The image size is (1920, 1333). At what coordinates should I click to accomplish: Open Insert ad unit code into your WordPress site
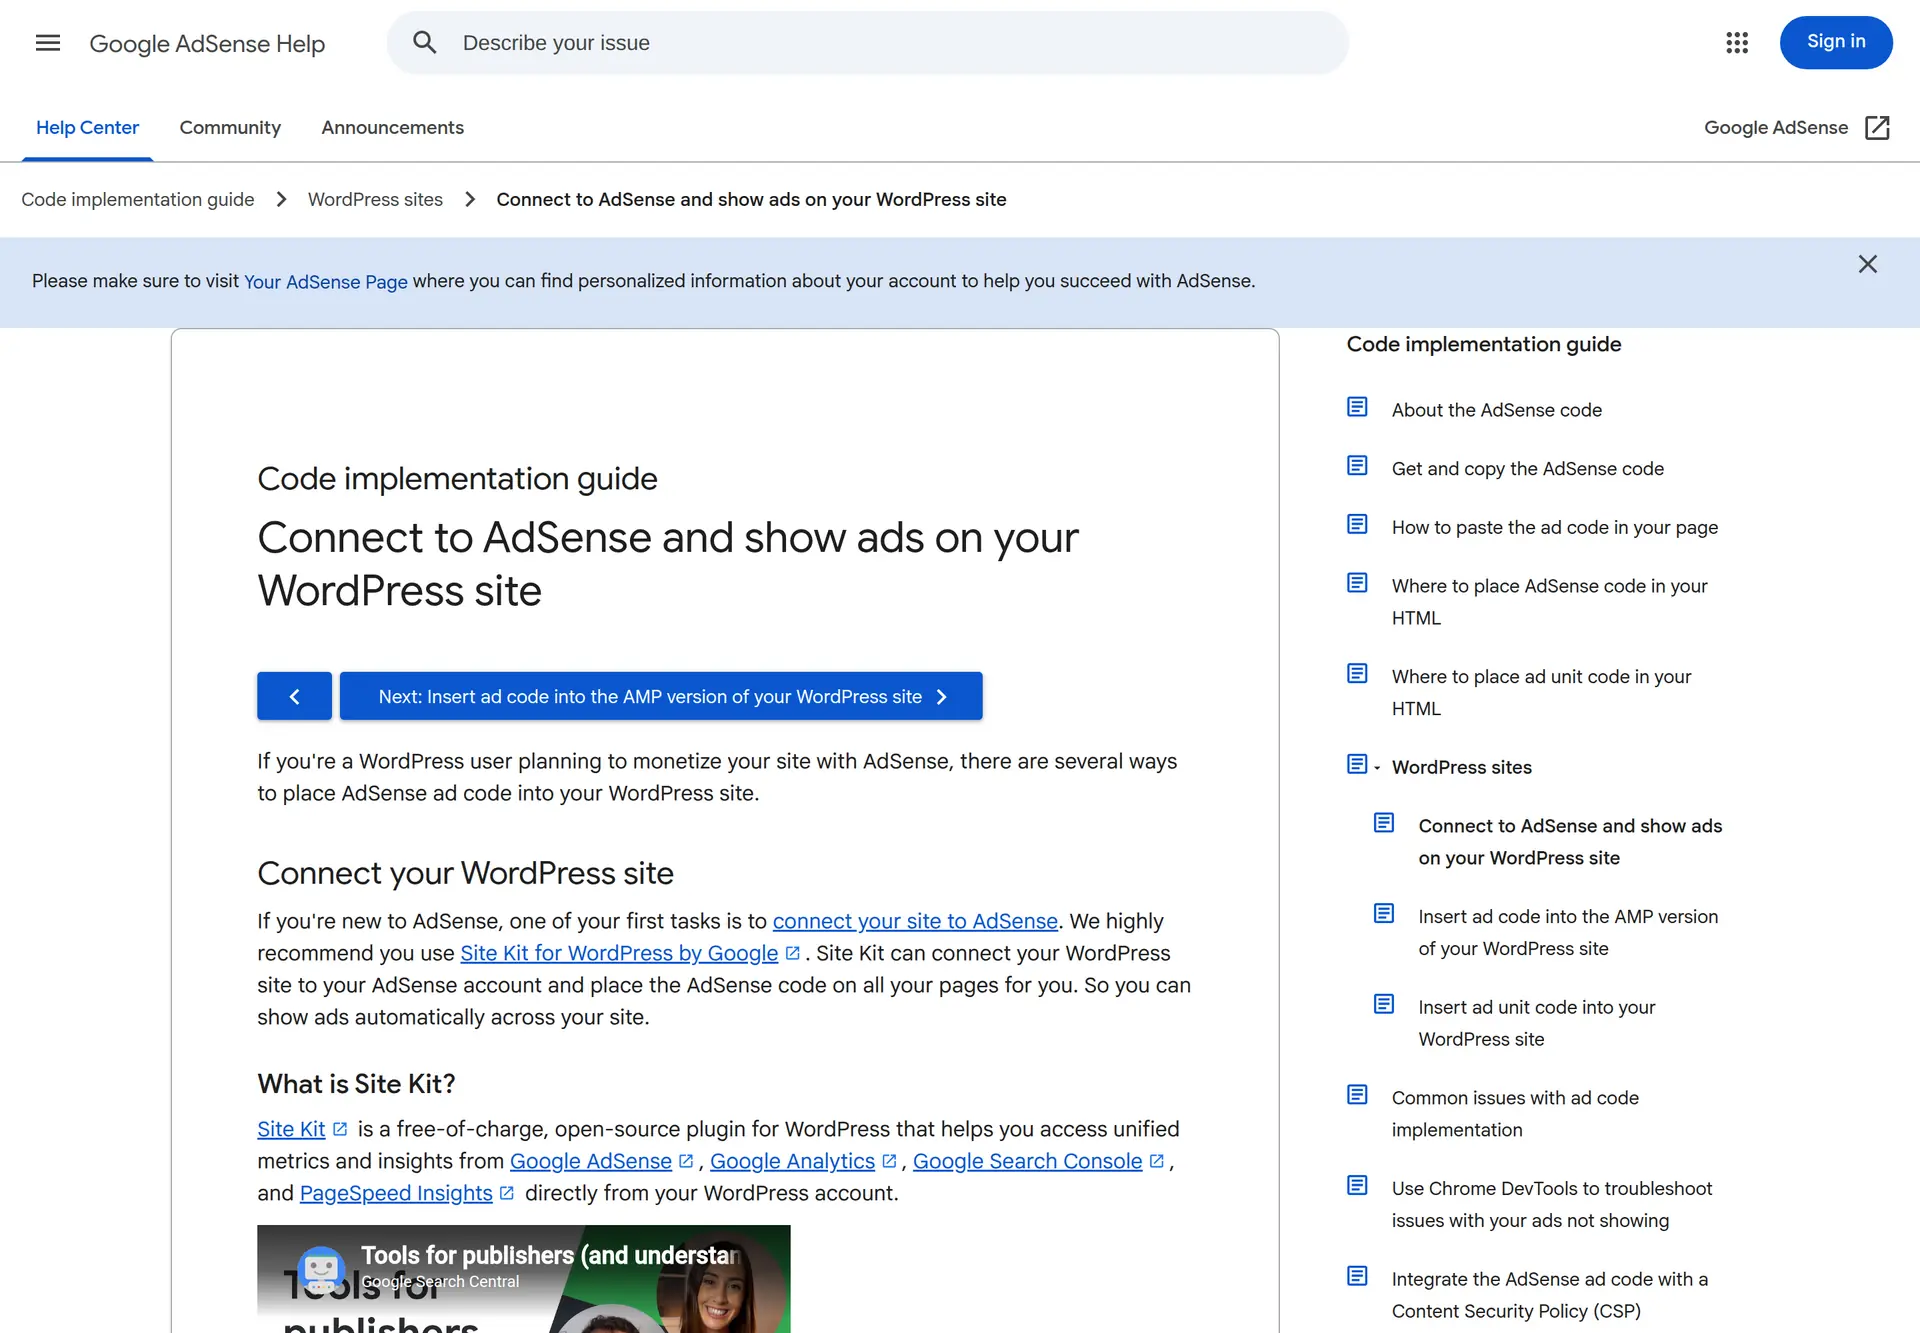point(1537,1023)
